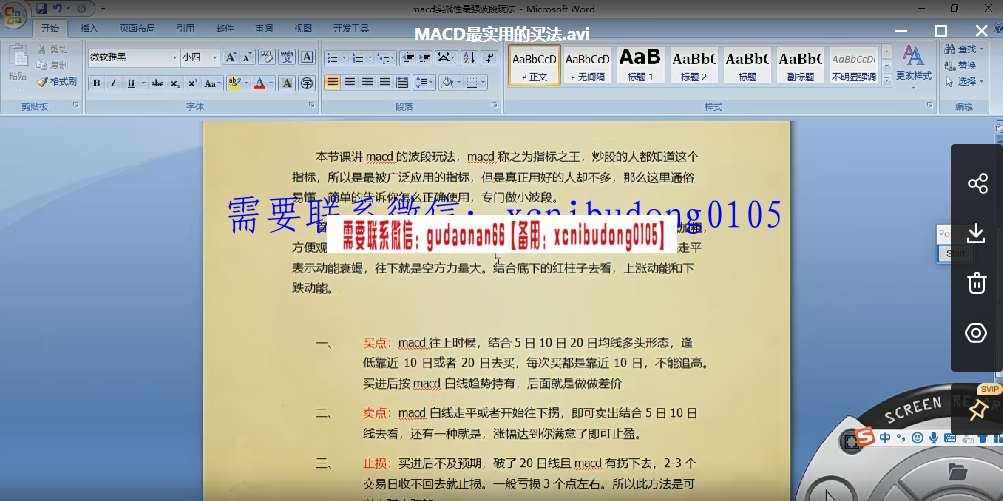This screenshot has width=1003, height=501.
Task: Toggle Subscript formatting
Action: (175, 83)
